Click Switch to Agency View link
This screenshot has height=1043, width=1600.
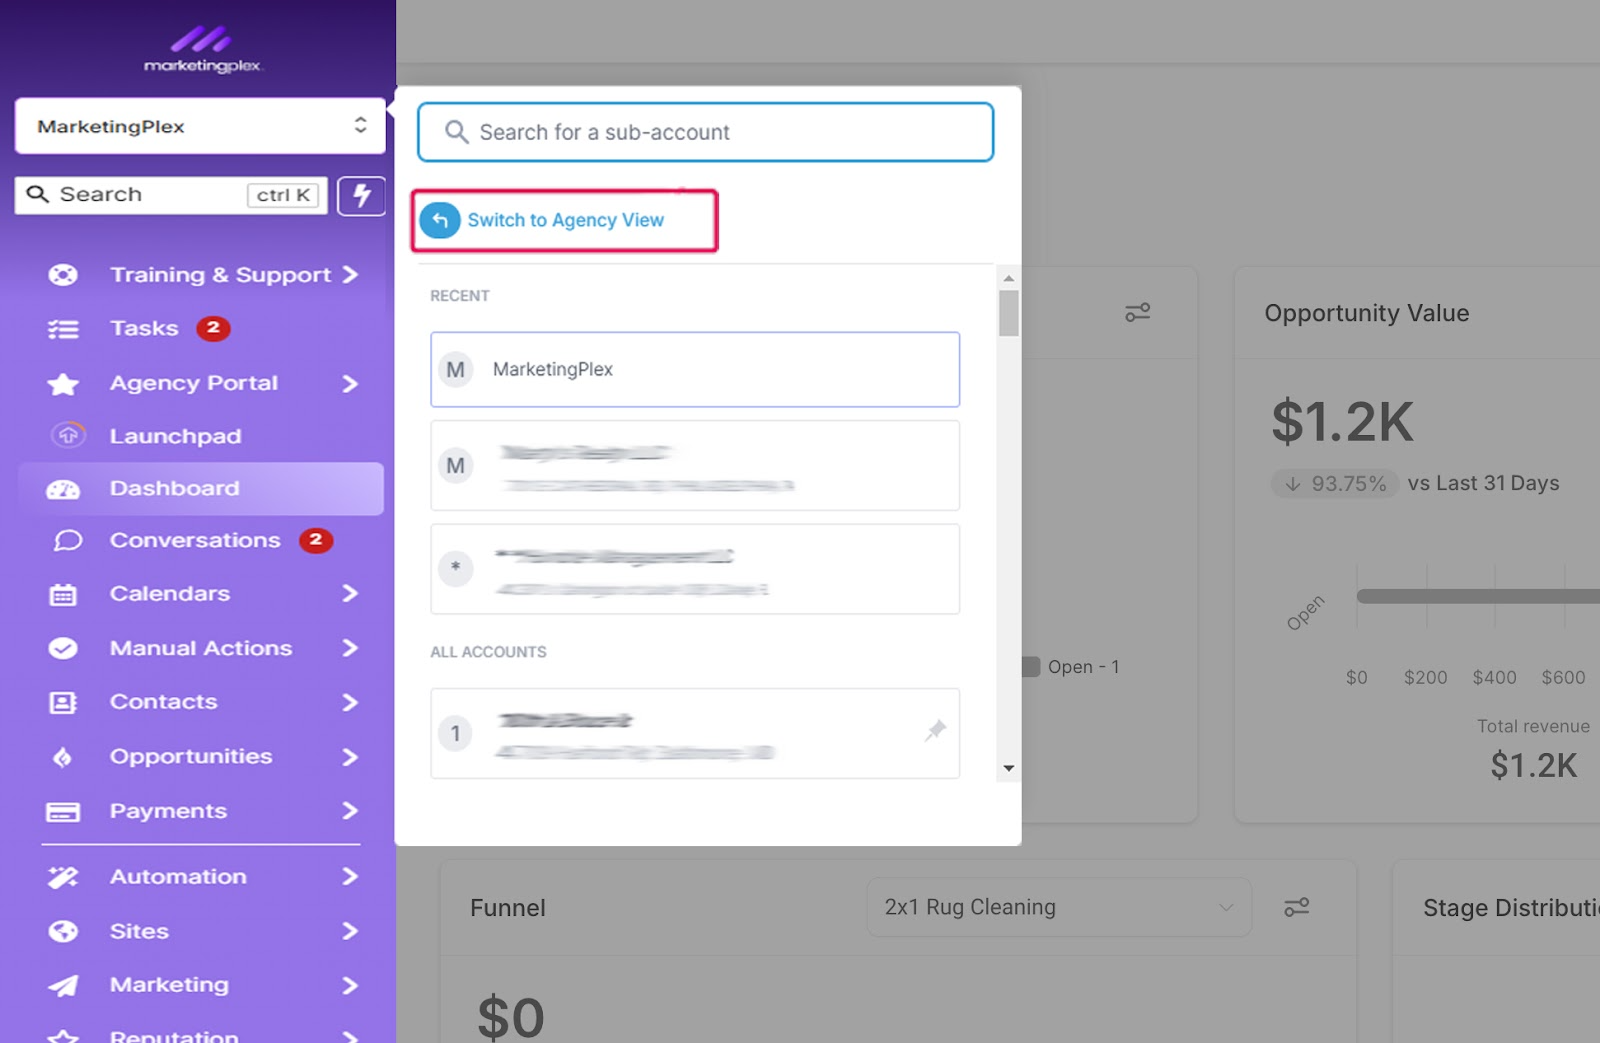point(565,220)
